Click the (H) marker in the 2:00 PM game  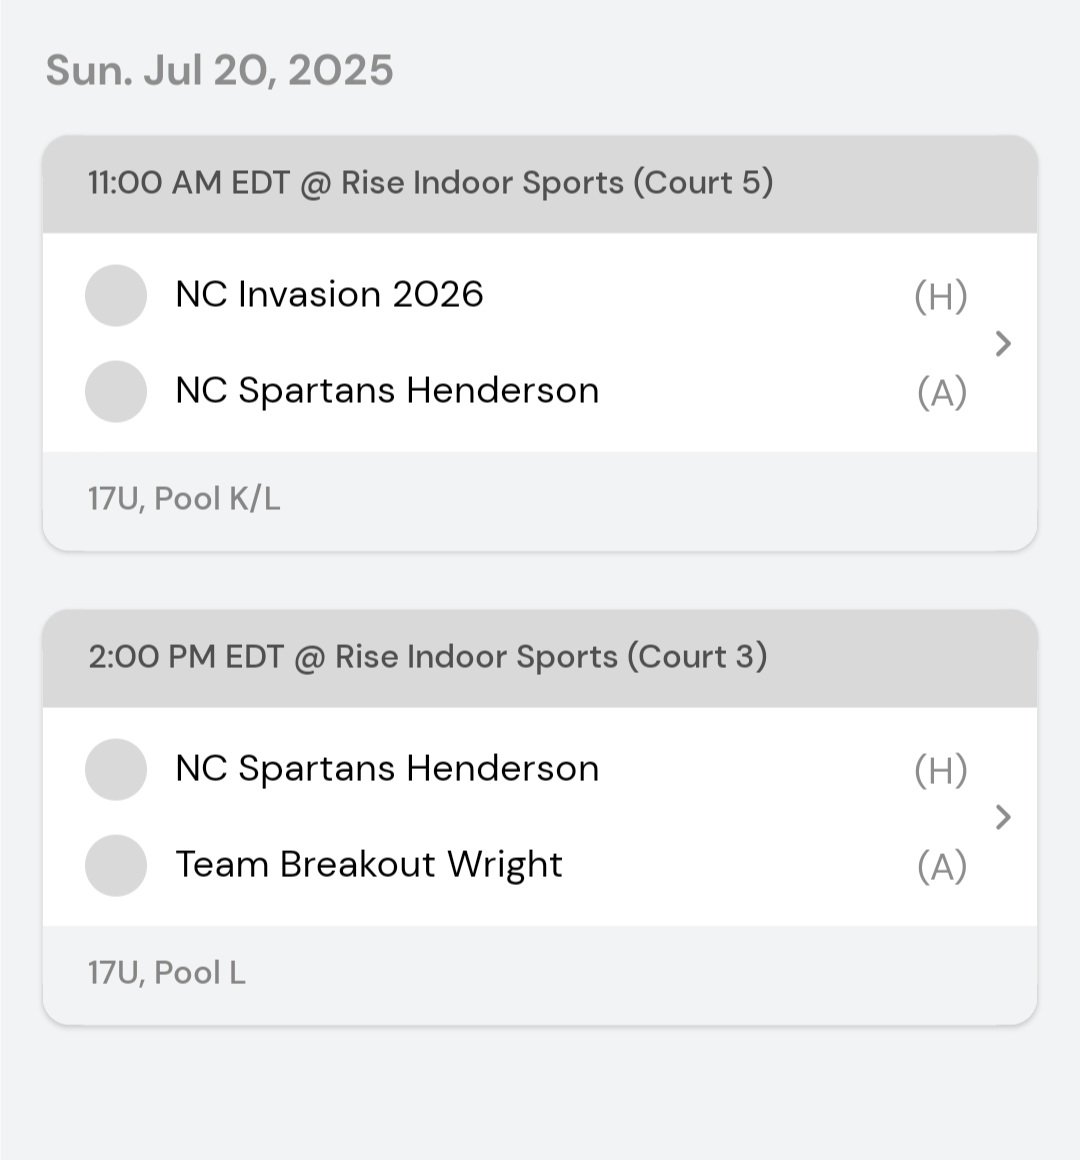[940, 770]
